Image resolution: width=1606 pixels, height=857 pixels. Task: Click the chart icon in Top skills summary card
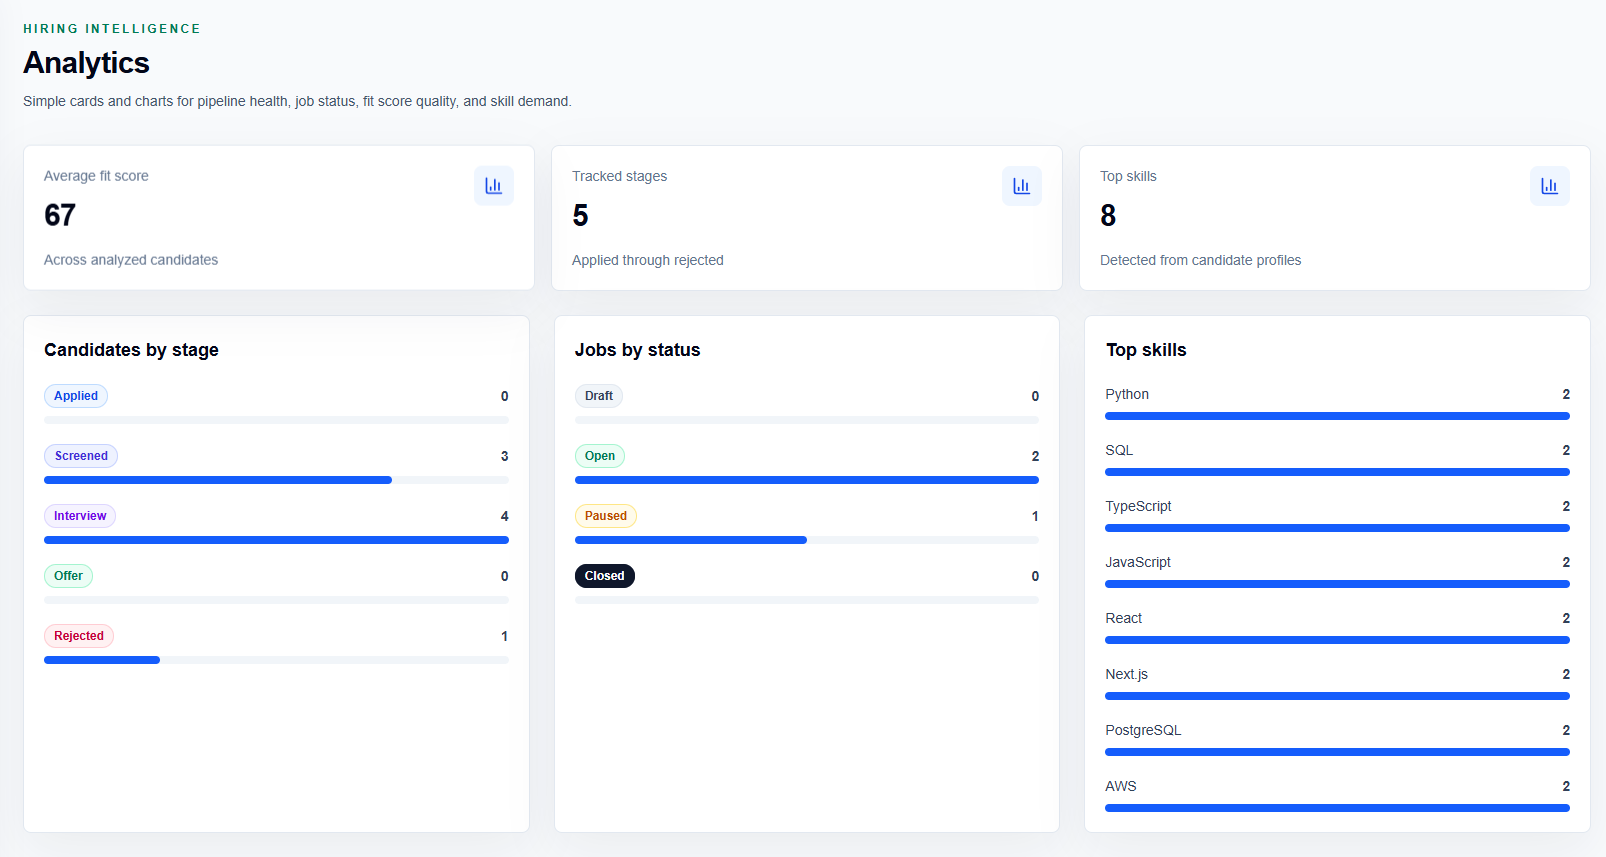point(1550,186)
